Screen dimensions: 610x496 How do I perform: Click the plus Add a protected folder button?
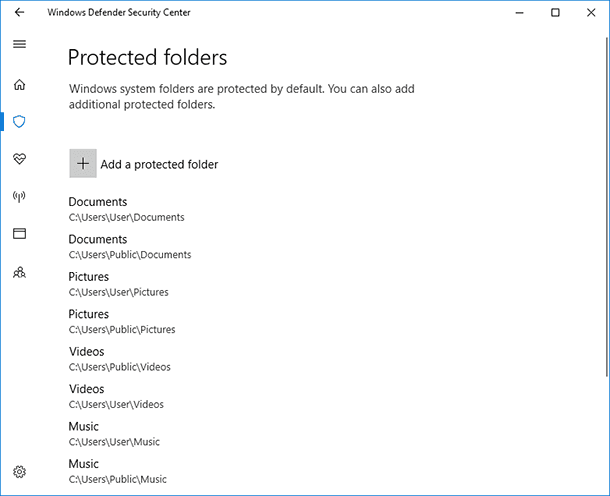(x=83, y=163)
